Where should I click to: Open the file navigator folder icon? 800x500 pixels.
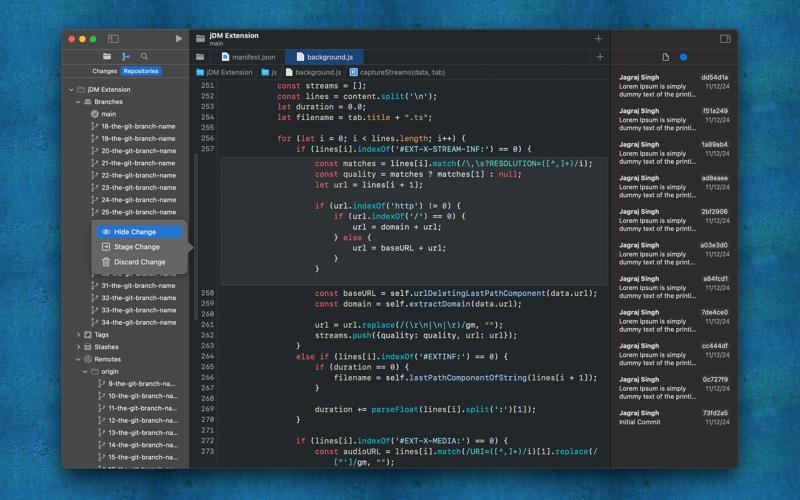tap(107, 57)
